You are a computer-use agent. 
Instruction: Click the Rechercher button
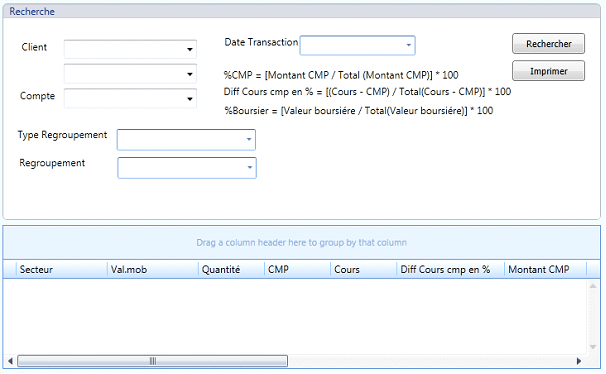point(548,44)
